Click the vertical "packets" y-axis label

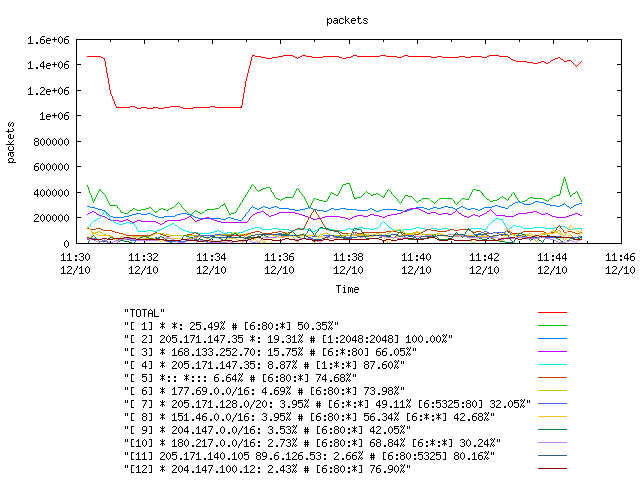[11, 142]
